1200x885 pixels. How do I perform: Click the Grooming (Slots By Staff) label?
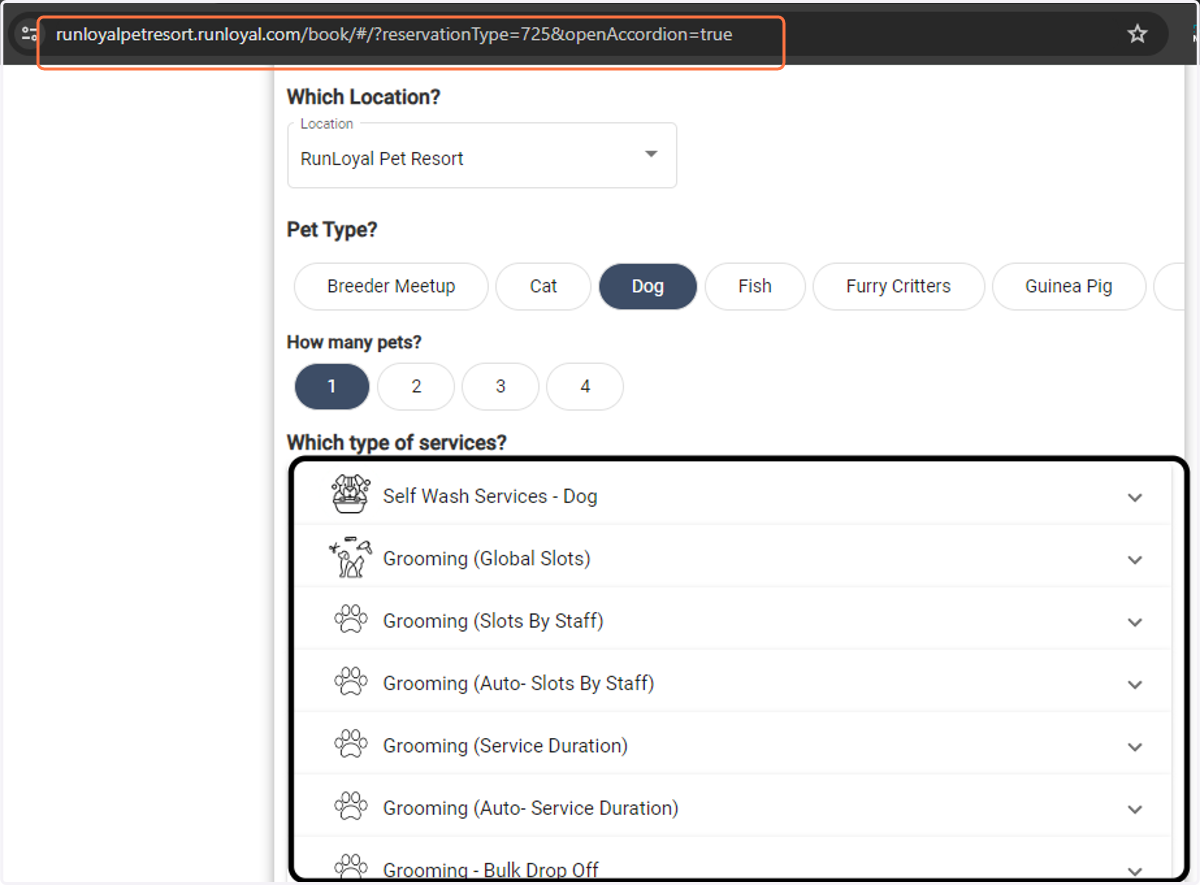[x=493, y=621]
